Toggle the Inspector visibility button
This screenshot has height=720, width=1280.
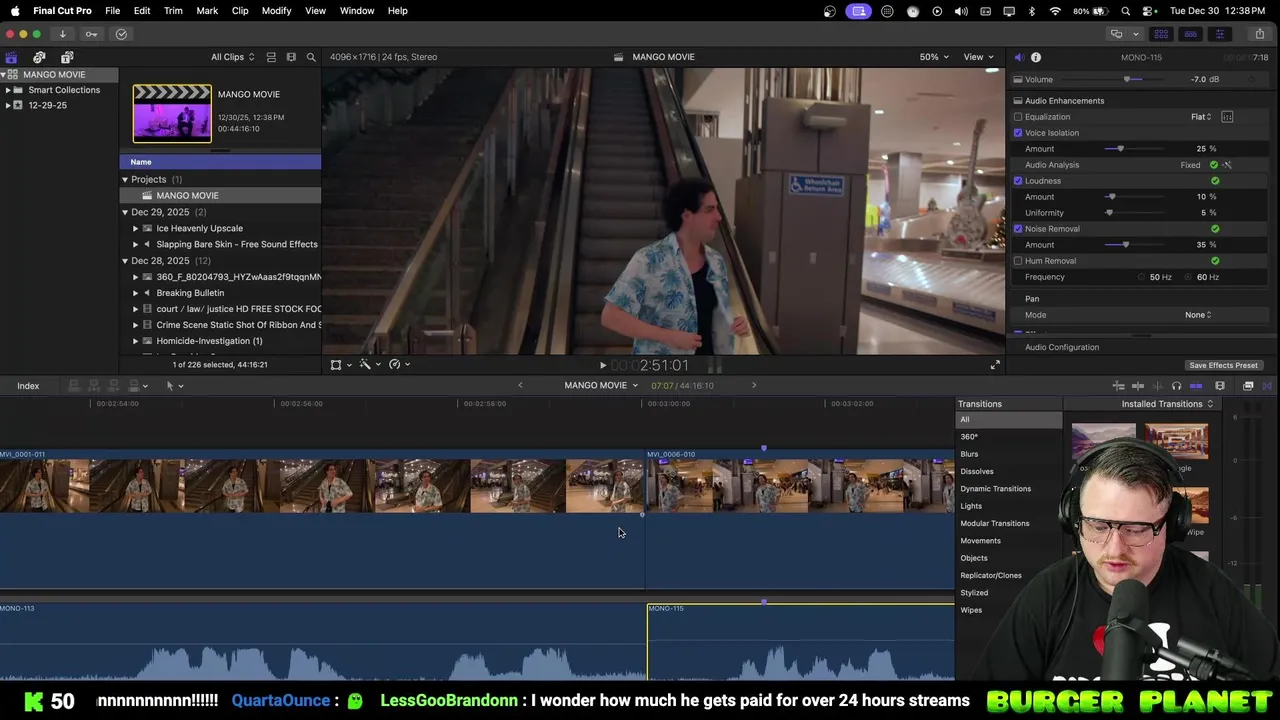click(1220, 34)
